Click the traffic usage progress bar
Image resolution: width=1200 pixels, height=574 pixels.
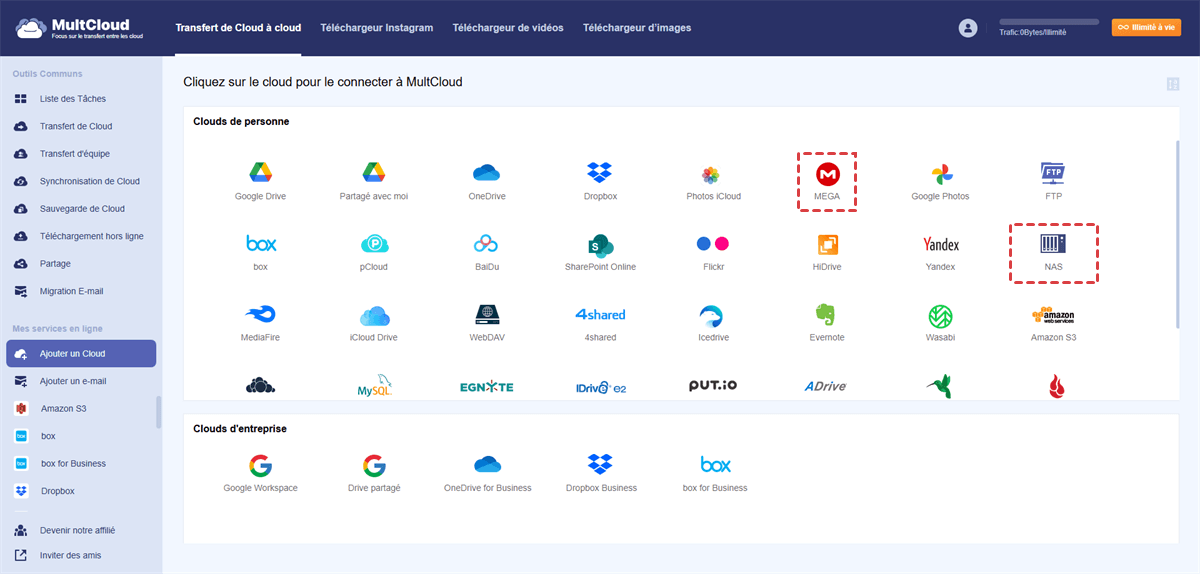coord(1047,21)
